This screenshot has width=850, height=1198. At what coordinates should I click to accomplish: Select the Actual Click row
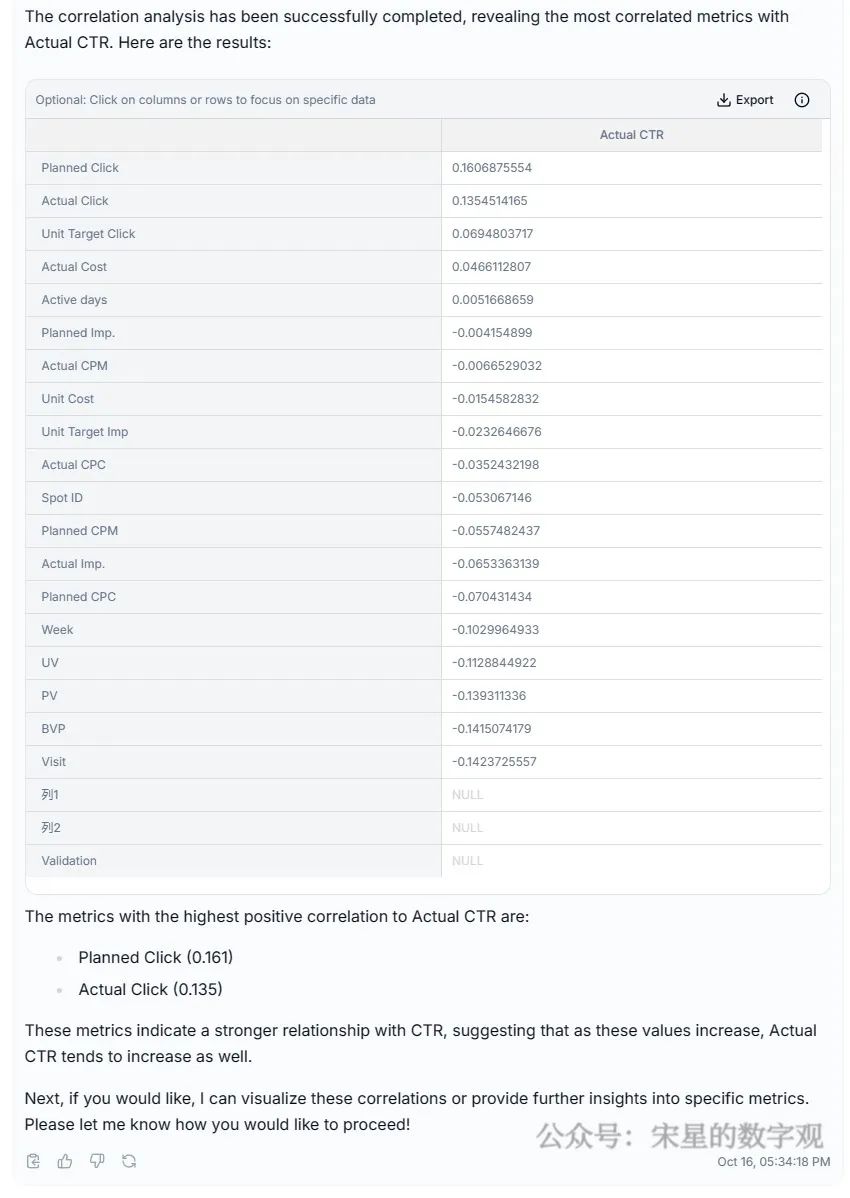(75, 201)
